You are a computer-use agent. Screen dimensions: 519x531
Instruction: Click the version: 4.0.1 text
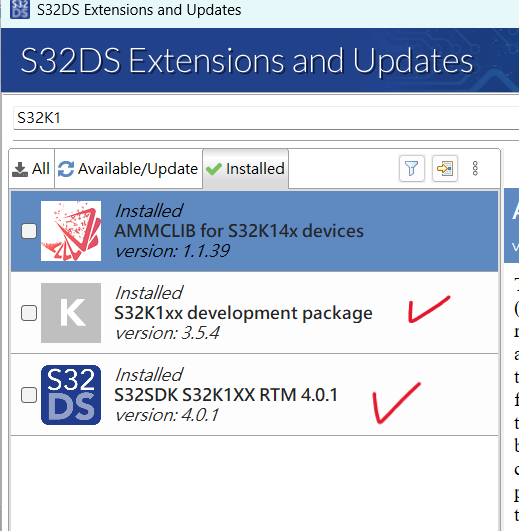click(167, 415)
